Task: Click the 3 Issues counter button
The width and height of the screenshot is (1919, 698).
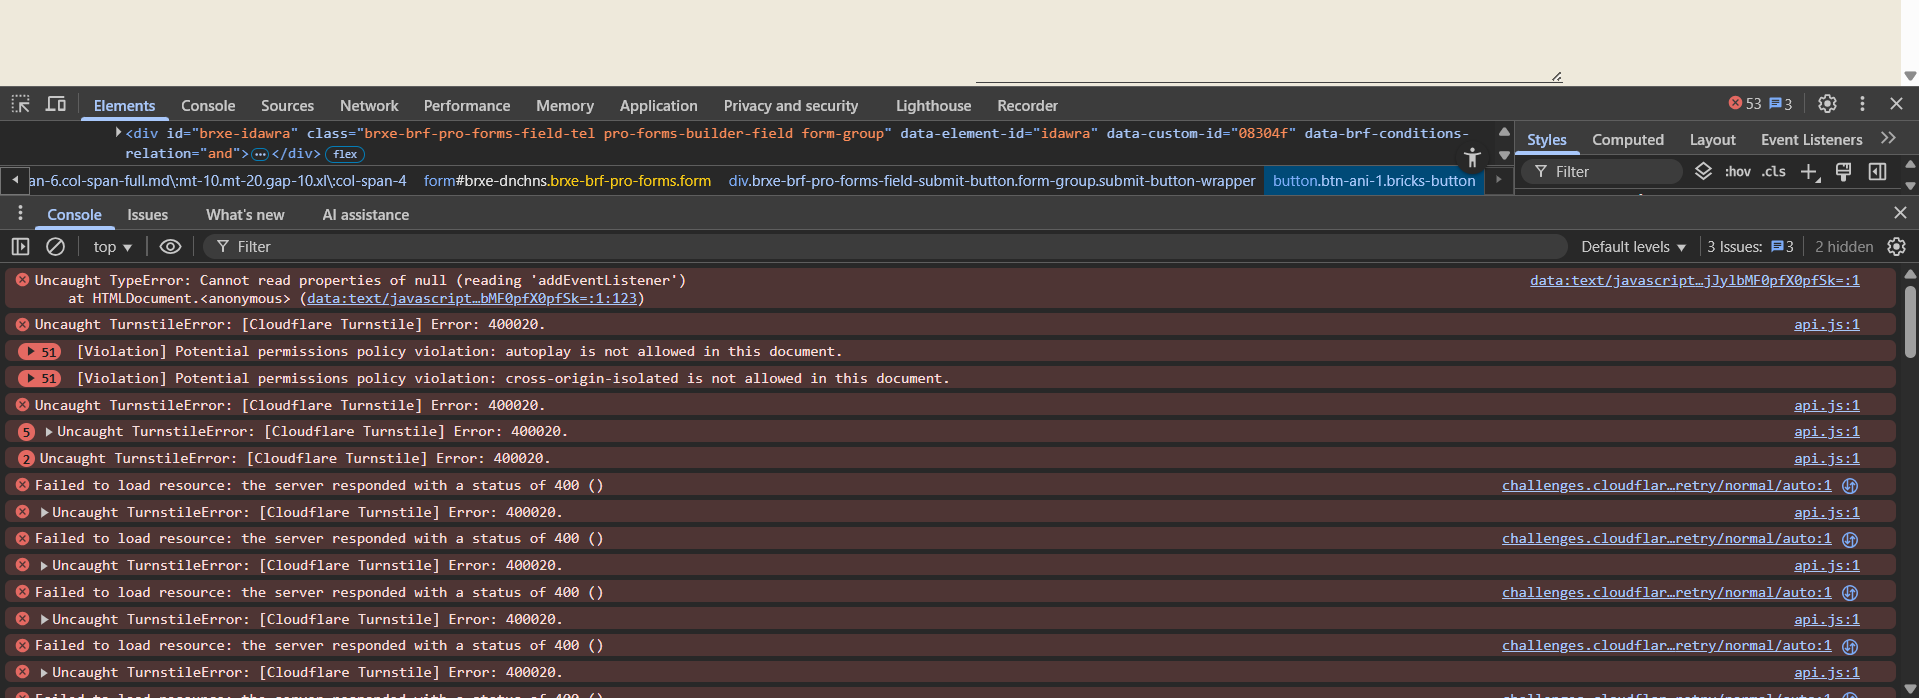Action: [1750, 247]
